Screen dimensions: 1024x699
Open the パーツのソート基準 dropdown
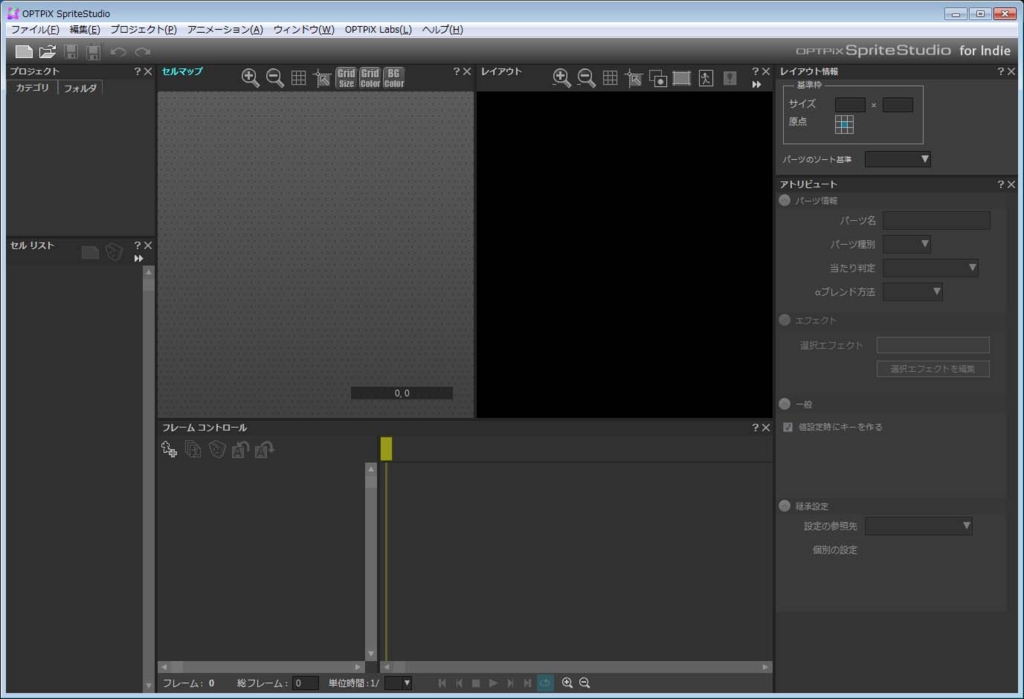[x=898, y=159]
